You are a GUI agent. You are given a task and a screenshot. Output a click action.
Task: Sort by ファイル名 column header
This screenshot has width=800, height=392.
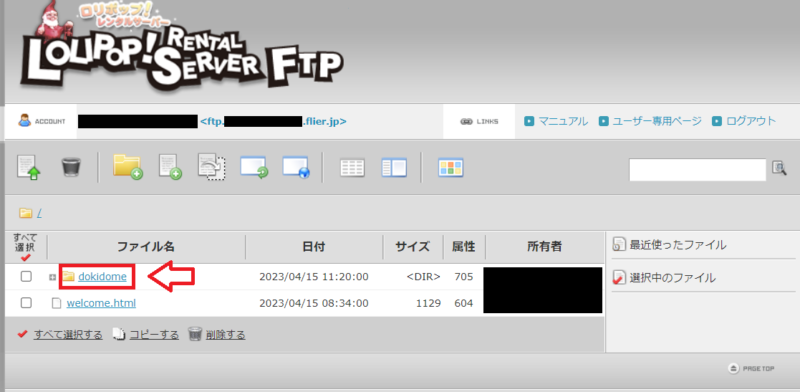click(x=146, y=247)
